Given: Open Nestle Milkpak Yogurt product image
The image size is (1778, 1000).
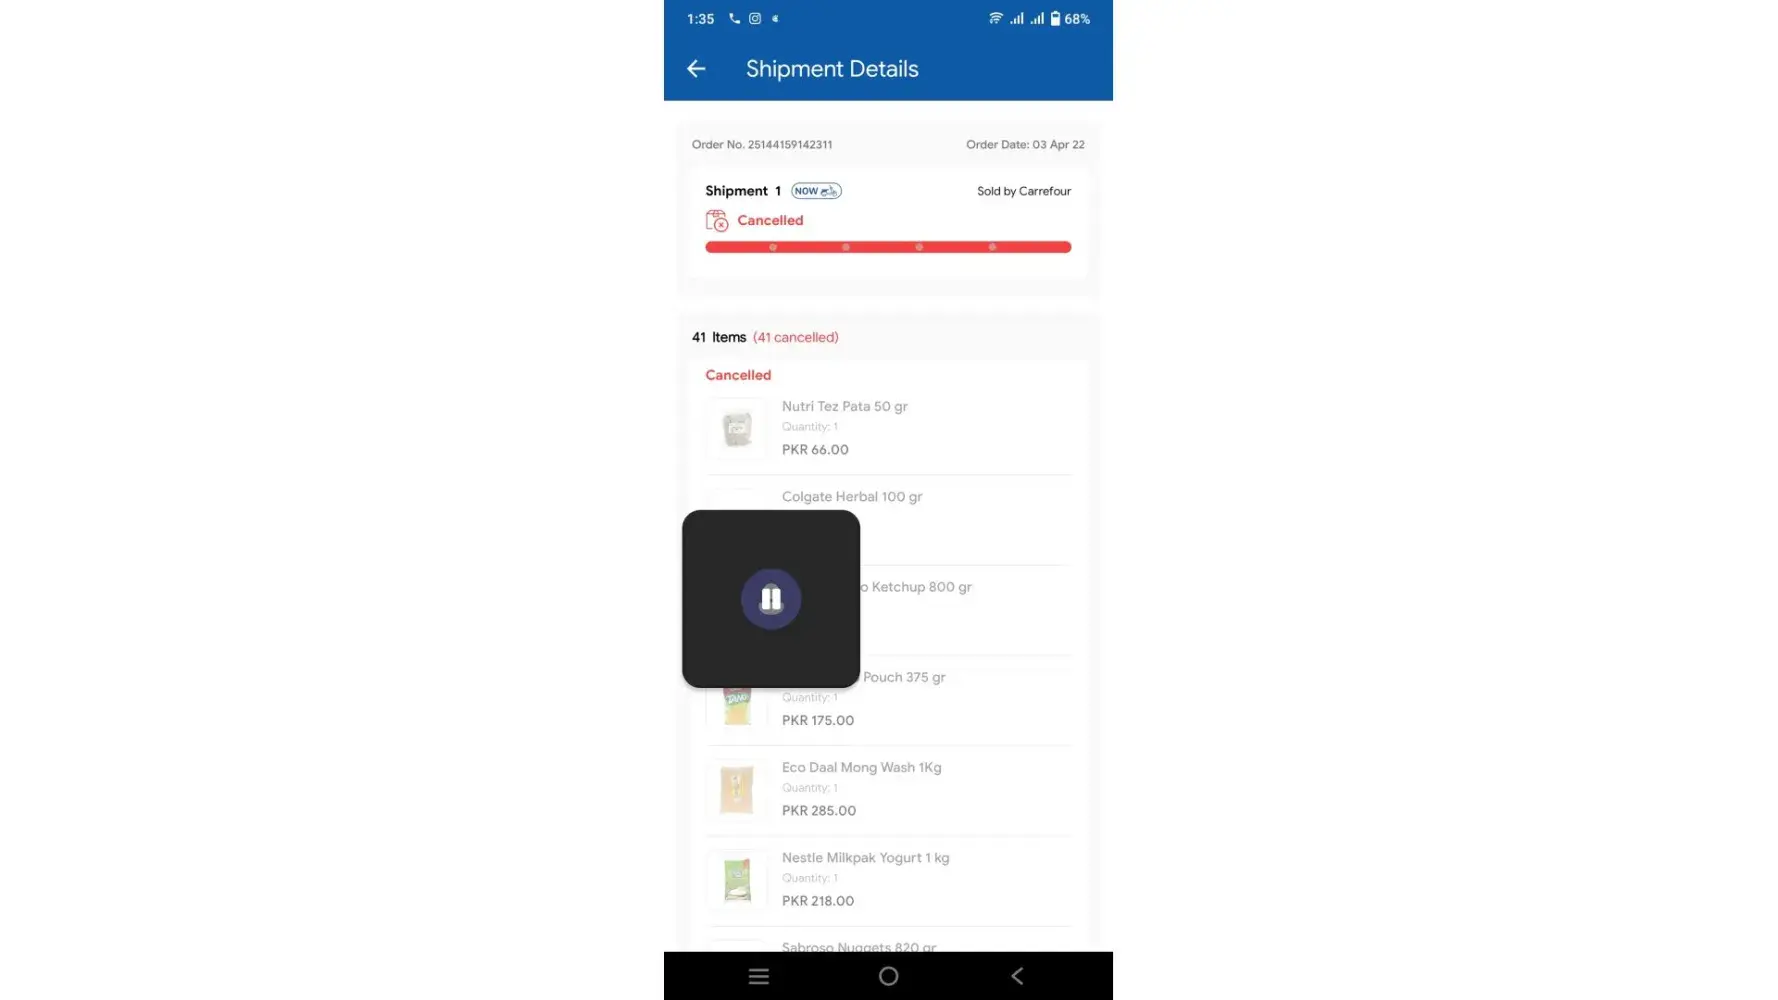Looking at the screenshot, I should coord(737,880).
